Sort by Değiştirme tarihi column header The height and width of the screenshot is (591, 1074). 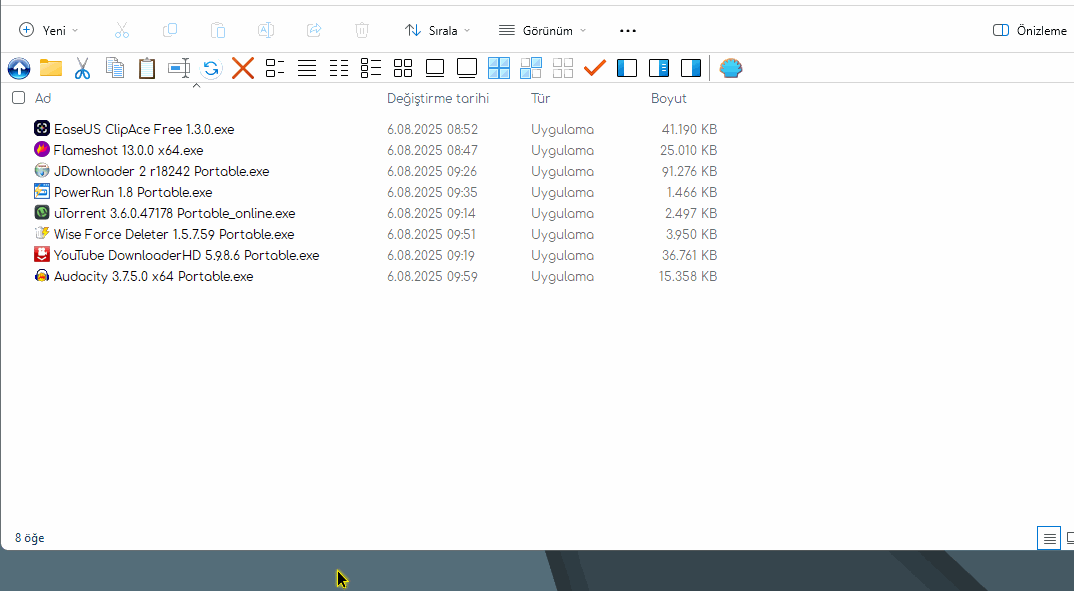coord(438,98)
